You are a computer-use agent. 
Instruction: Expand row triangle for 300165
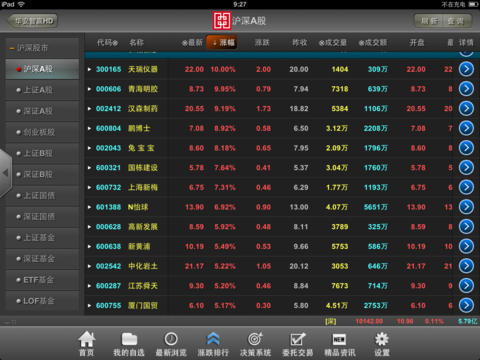coord(89,69)
